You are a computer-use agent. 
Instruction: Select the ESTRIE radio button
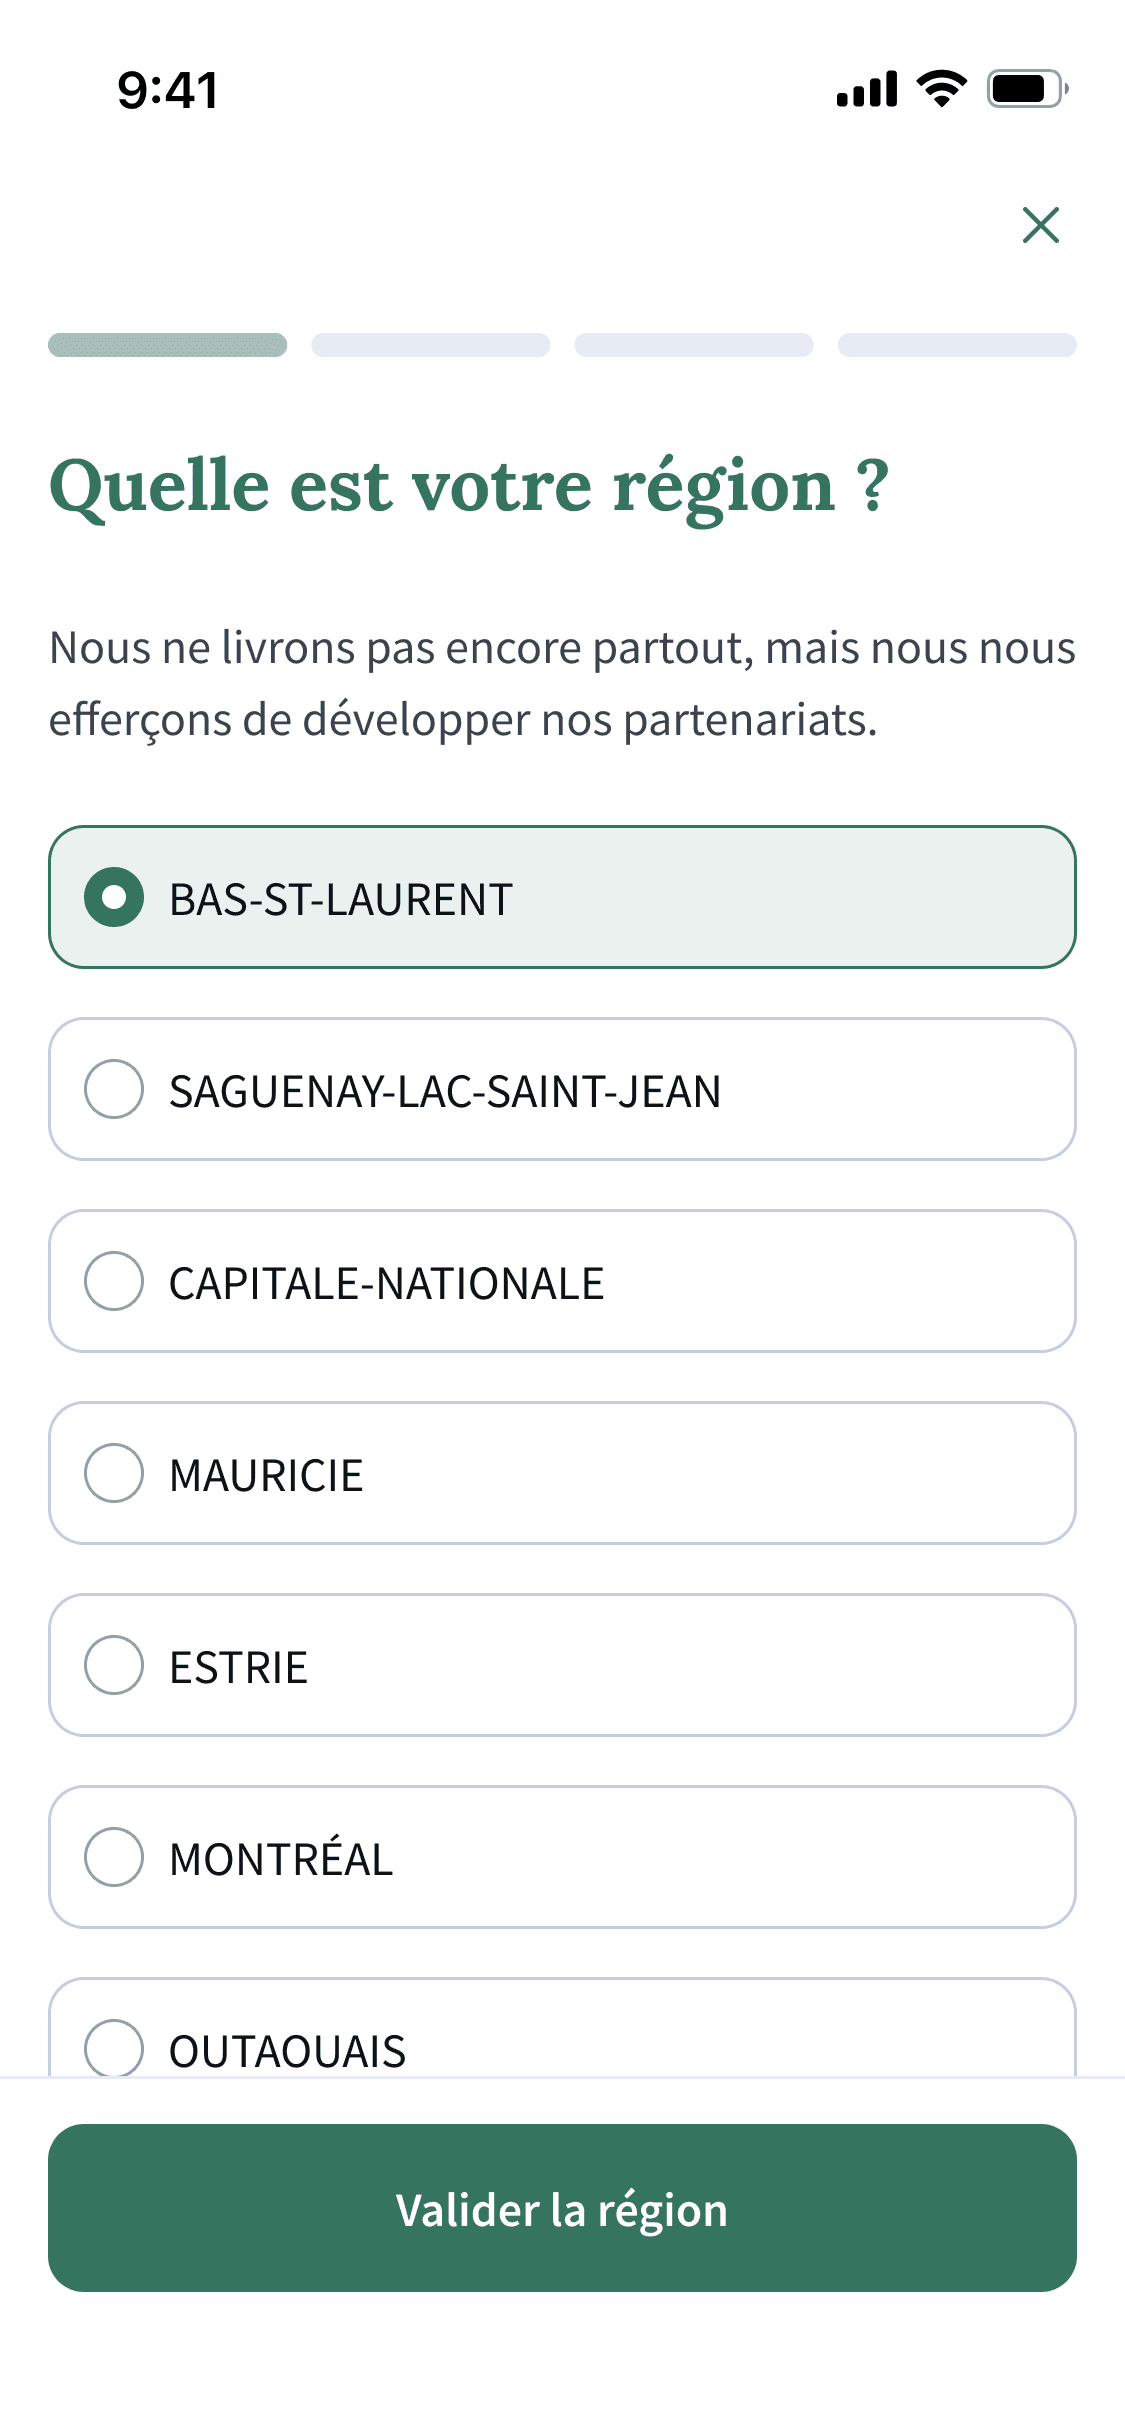114,1665
